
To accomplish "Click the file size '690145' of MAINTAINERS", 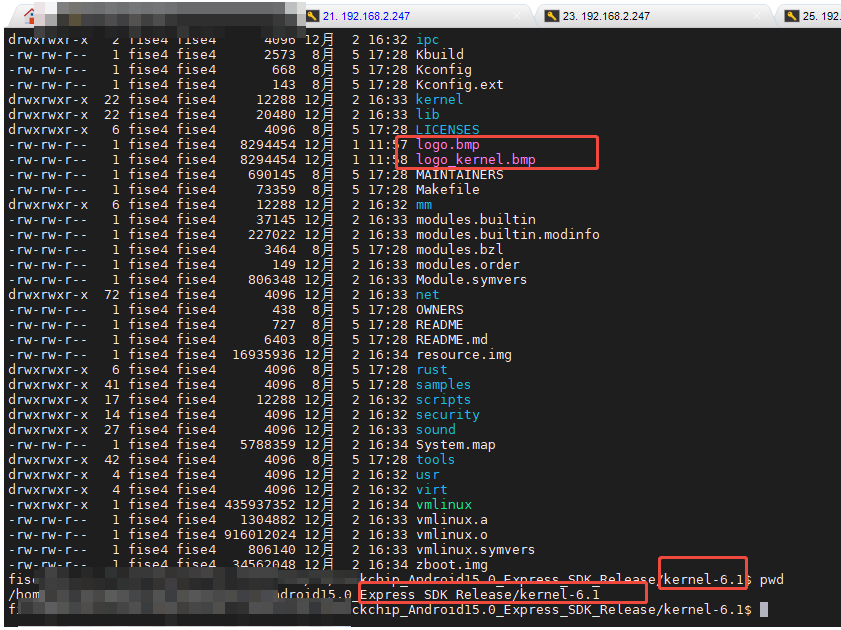I will pos(272,175).
